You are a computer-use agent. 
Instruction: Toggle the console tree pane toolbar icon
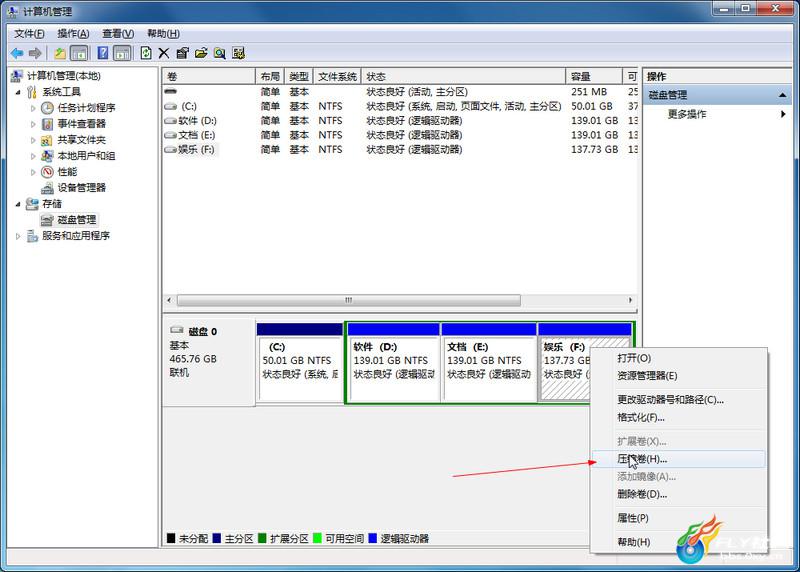[x=79, y=53]
